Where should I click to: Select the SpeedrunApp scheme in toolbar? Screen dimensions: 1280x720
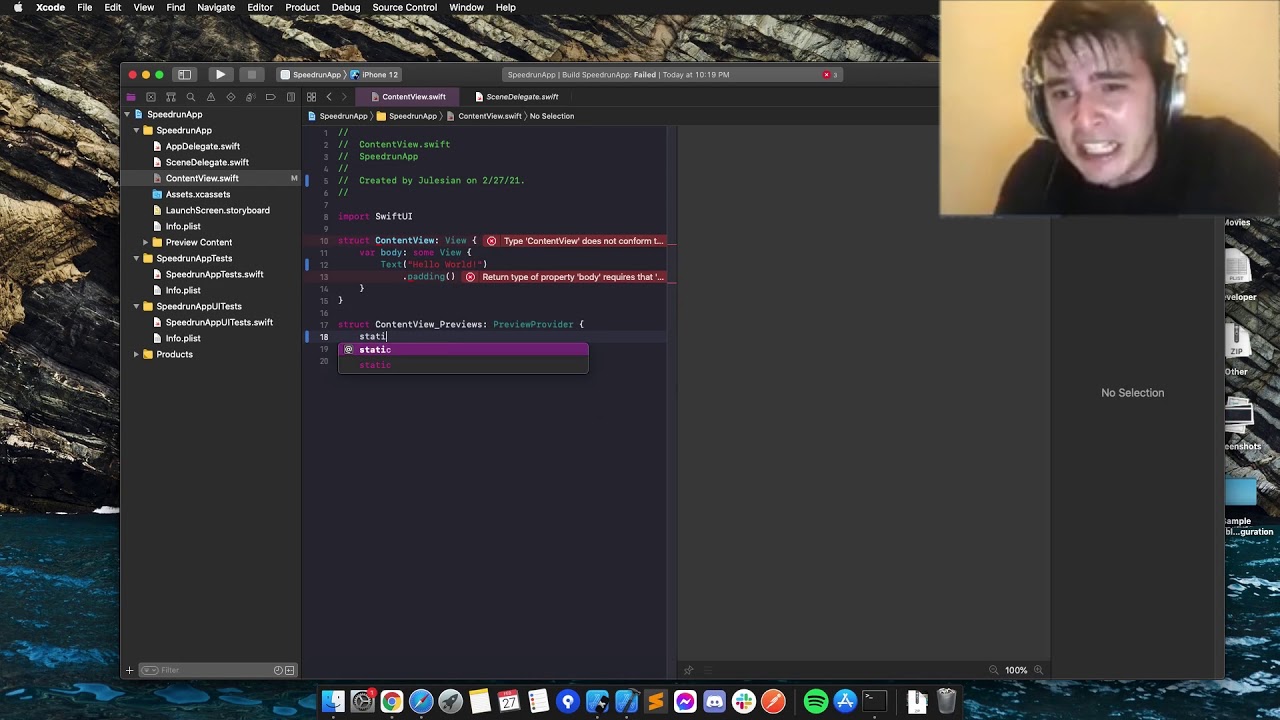(311, 75)
